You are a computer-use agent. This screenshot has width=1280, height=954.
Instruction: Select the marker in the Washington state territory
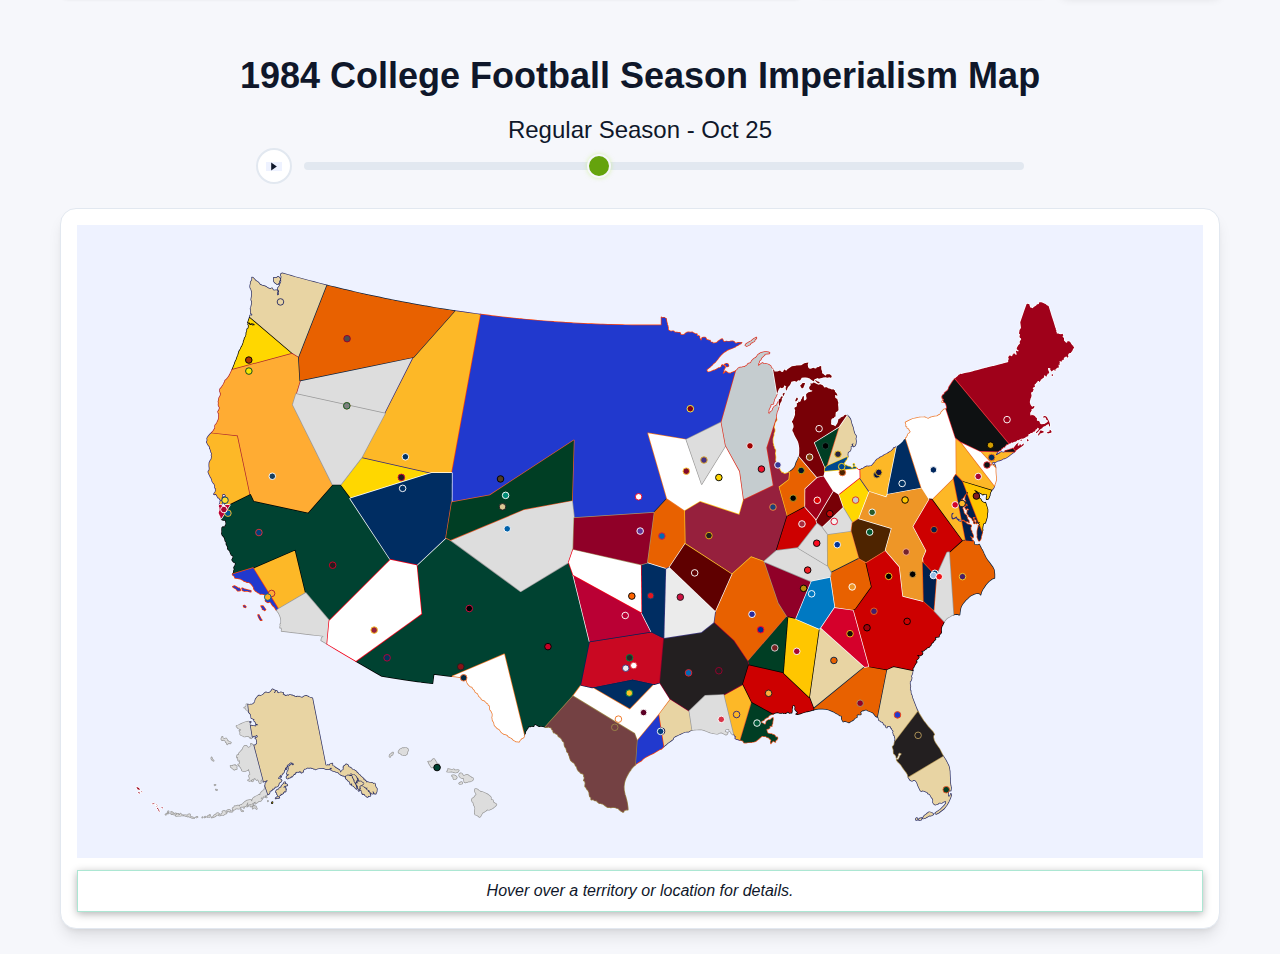click(x=280, y=301)
